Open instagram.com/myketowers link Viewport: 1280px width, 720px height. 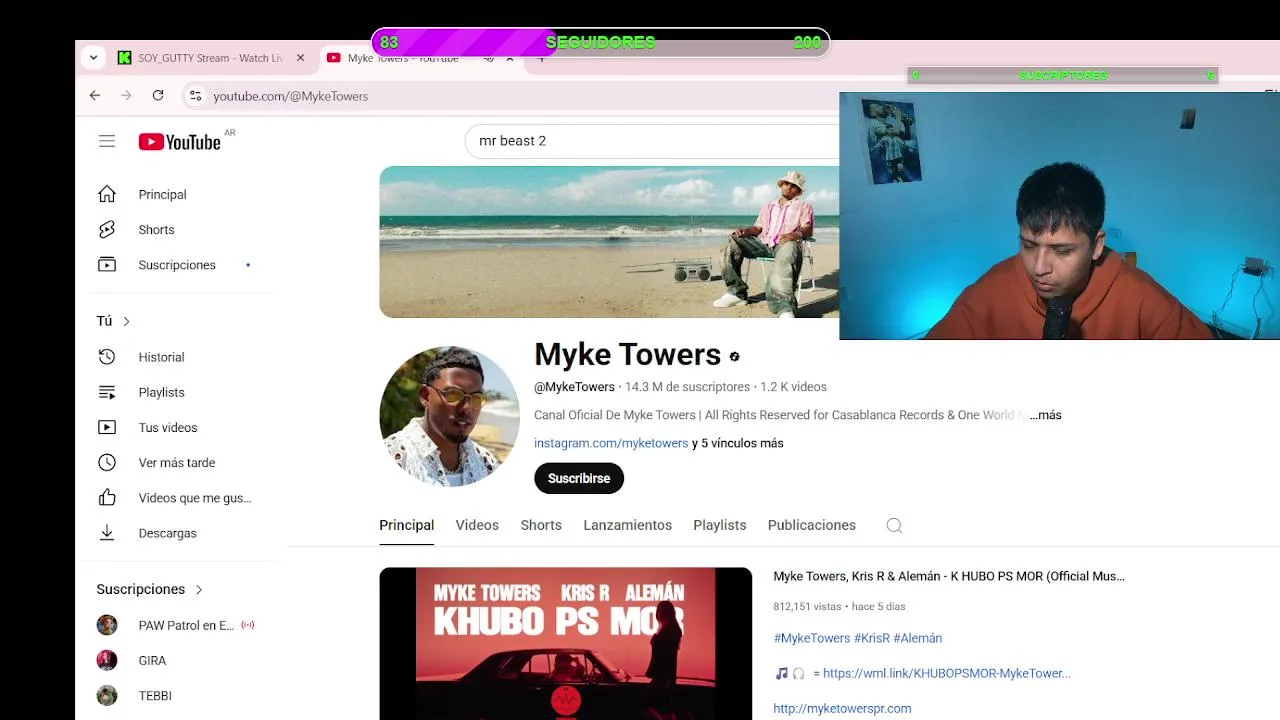coord(611,443)
